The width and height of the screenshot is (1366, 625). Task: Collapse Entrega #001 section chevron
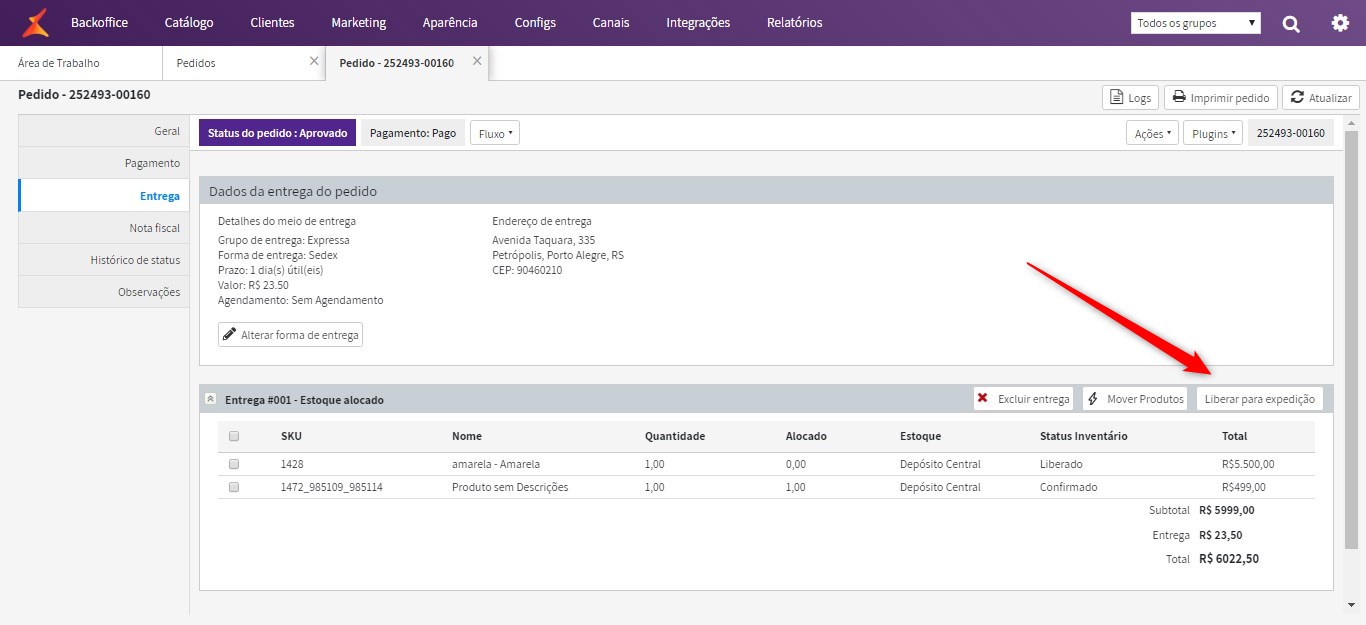tap(210, 398)
